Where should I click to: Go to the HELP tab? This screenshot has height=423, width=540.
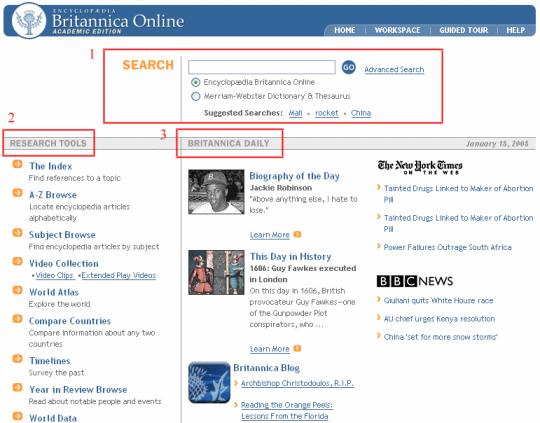point(516,30)
